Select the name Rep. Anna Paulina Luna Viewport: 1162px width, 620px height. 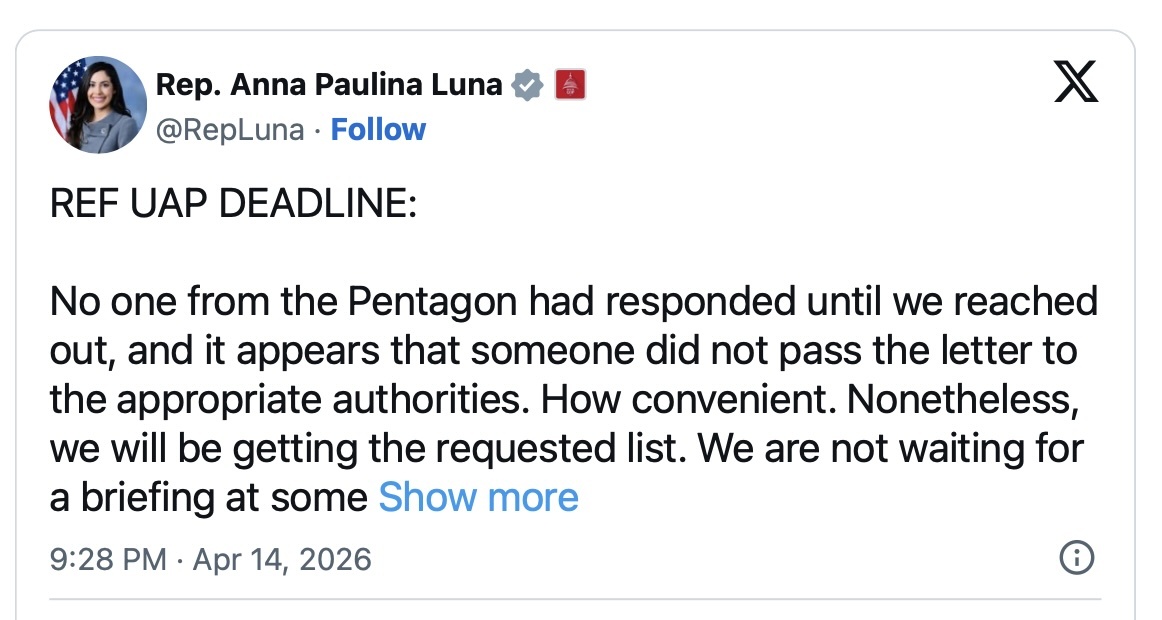point(330,84)
